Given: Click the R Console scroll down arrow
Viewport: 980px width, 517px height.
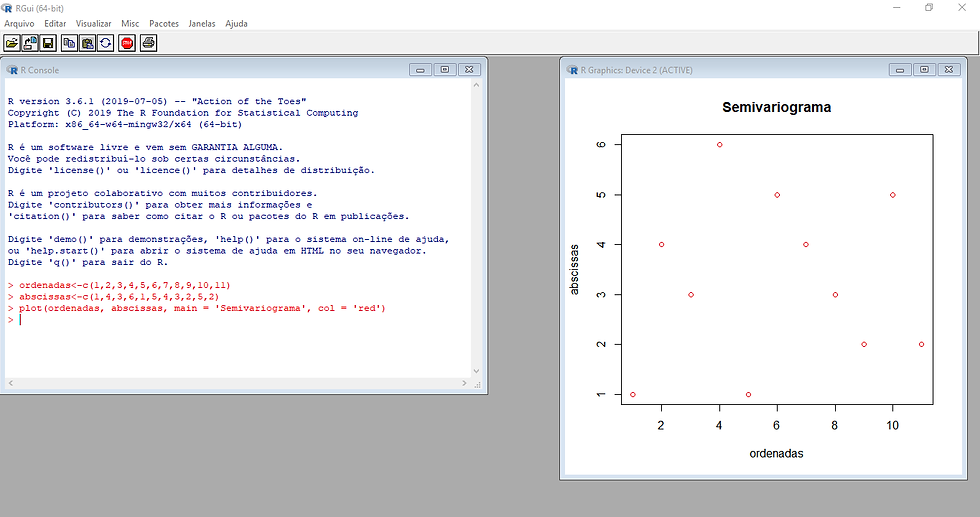Looking at the screenshot, I should click(x=476, y=371).
